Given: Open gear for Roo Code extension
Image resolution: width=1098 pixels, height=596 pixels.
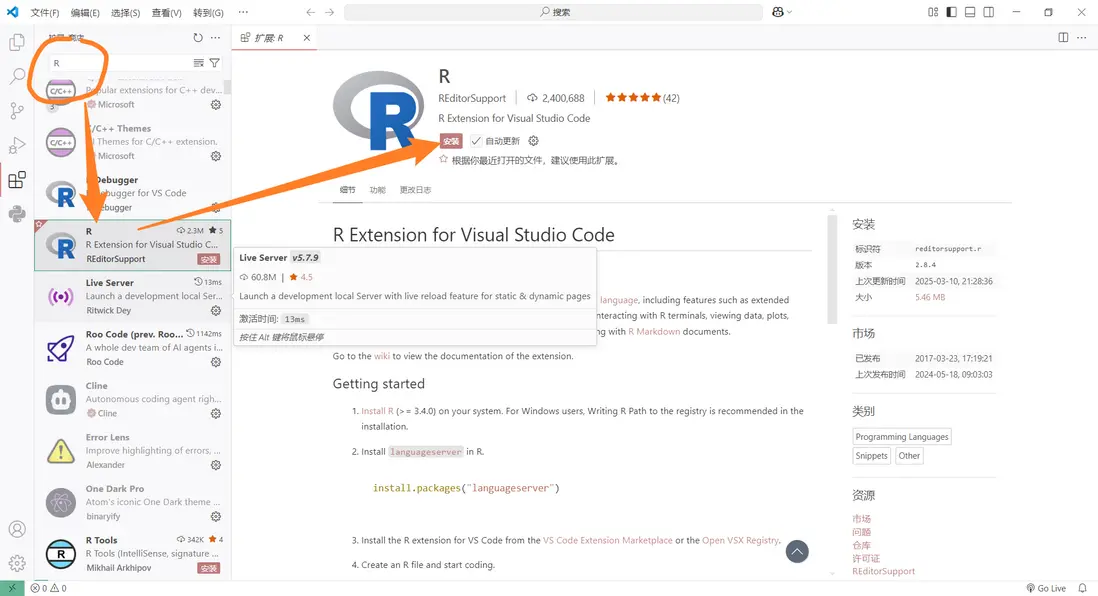Looking at the screenshot, I should (216, 362).
